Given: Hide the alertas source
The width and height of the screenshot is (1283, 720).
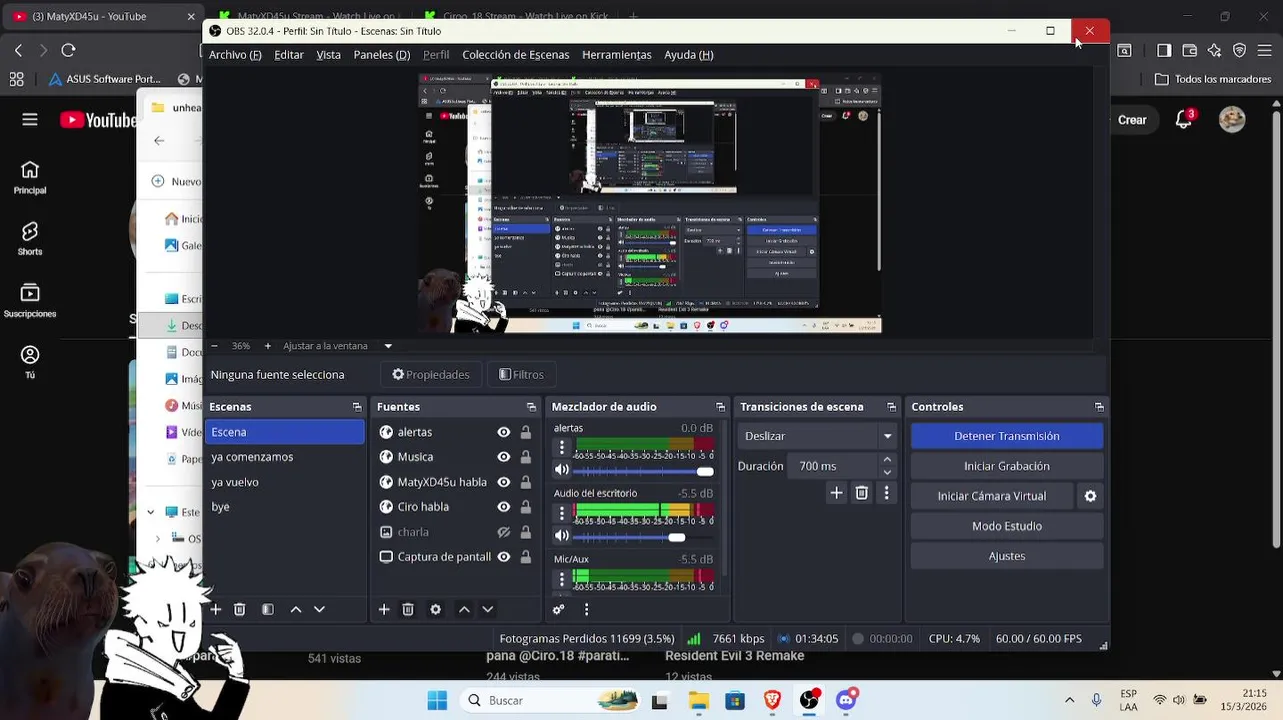Looking at the screenshot, I should pyautogui.click(x=504, y=432).
